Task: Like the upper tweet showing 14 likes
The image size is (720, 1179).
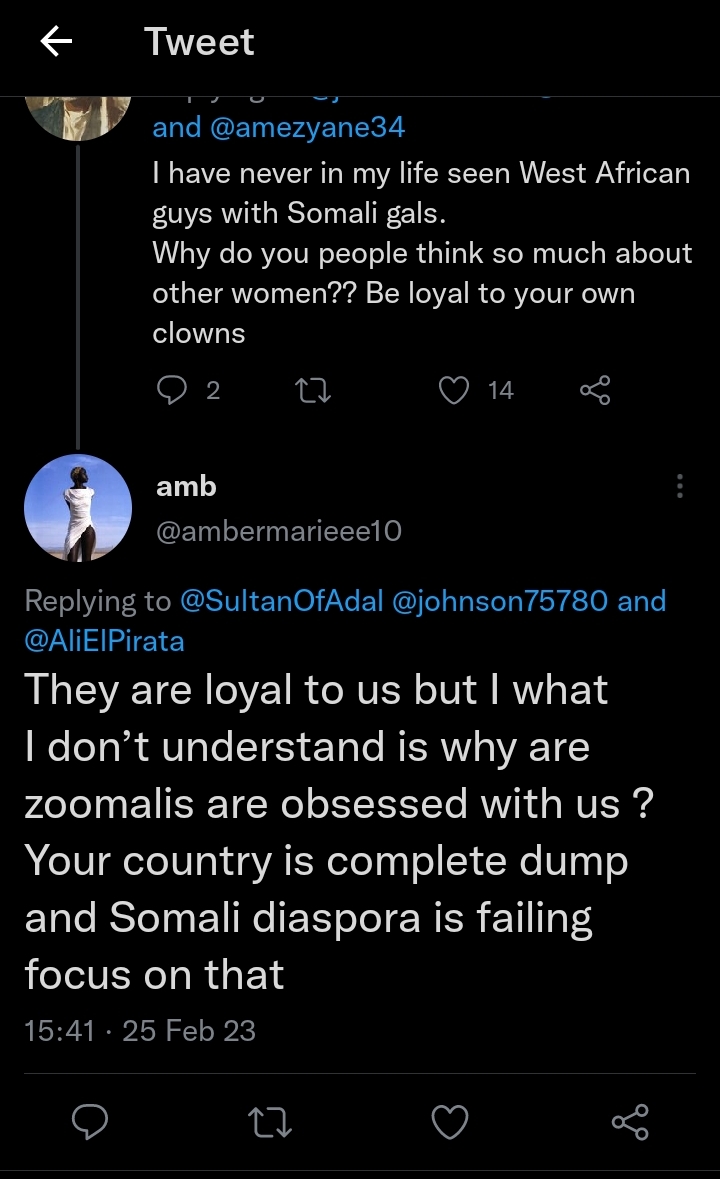Action: [455, 390]
